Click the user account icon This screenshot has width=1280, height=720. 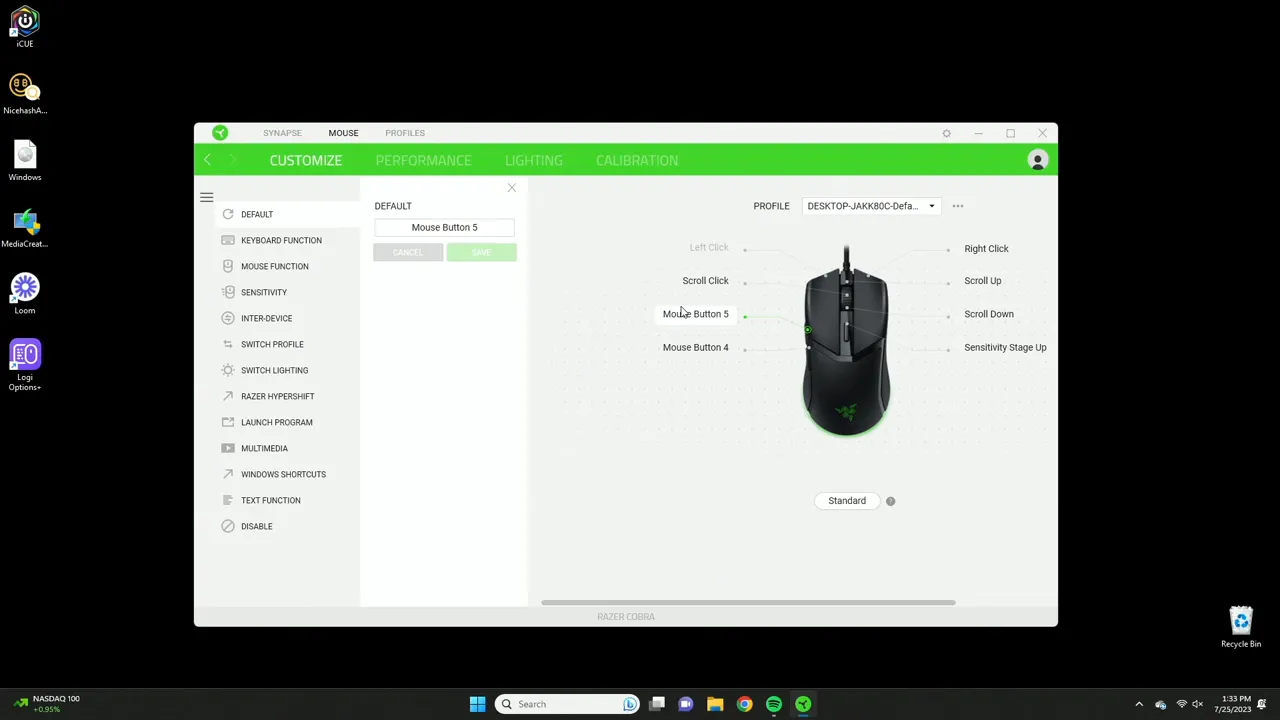[1037, 160]
